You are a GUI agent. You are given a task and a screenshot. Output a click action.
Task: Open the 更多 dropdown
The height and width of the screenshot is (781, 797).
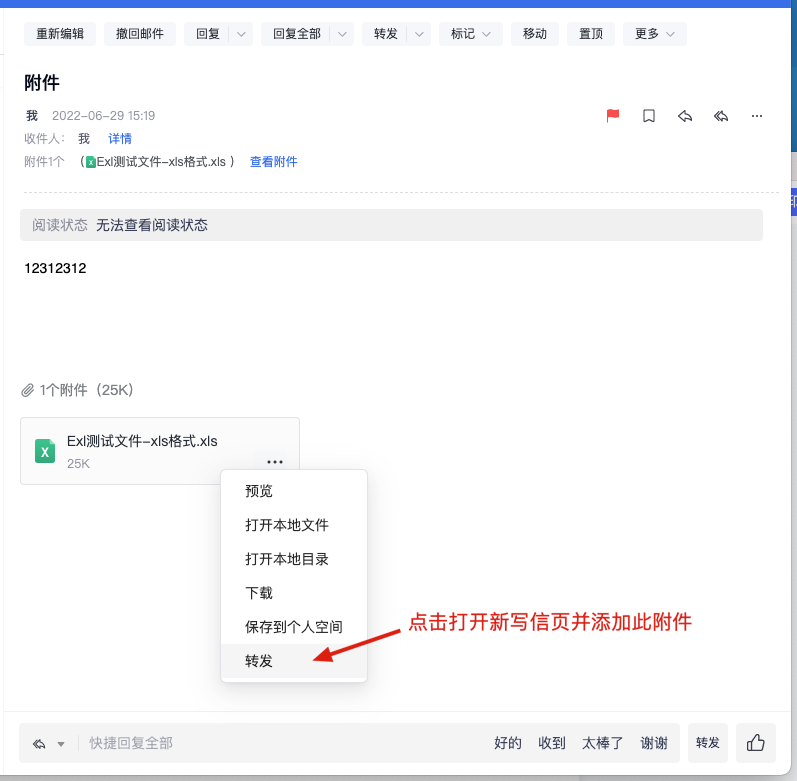655,34
